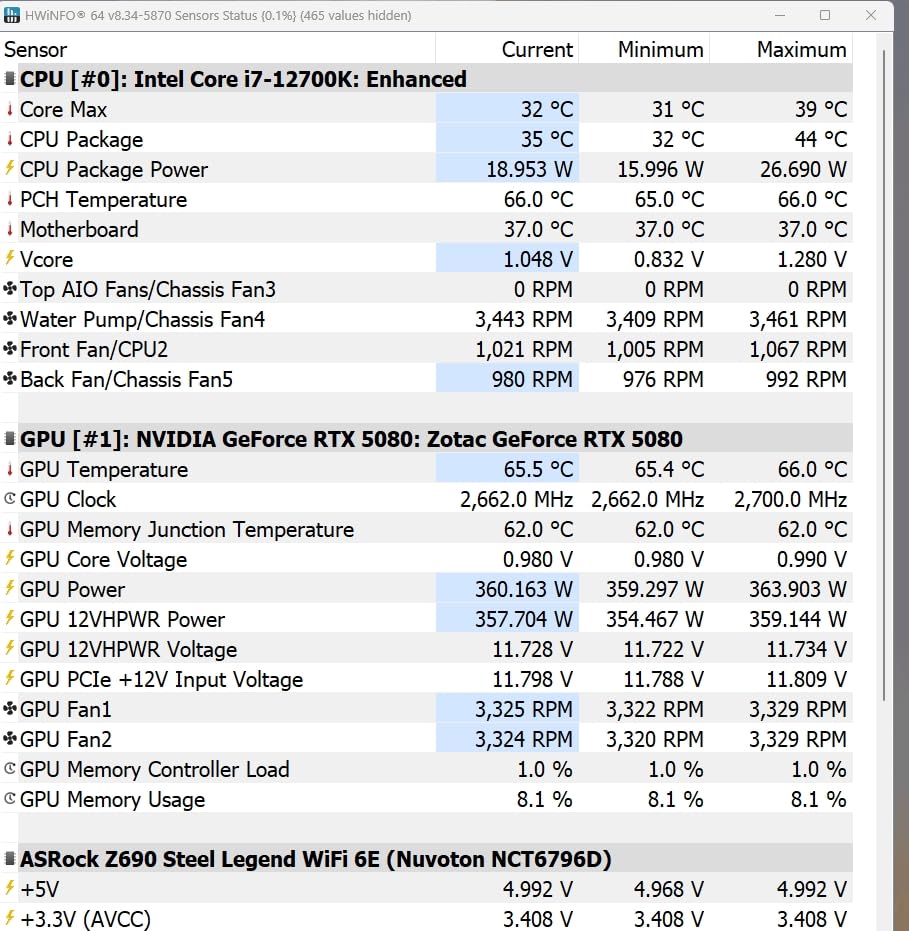Click the thermometer icon beside PCH Temperature
The width and height of the screenshot is (909, 931).
pos(9,199)
